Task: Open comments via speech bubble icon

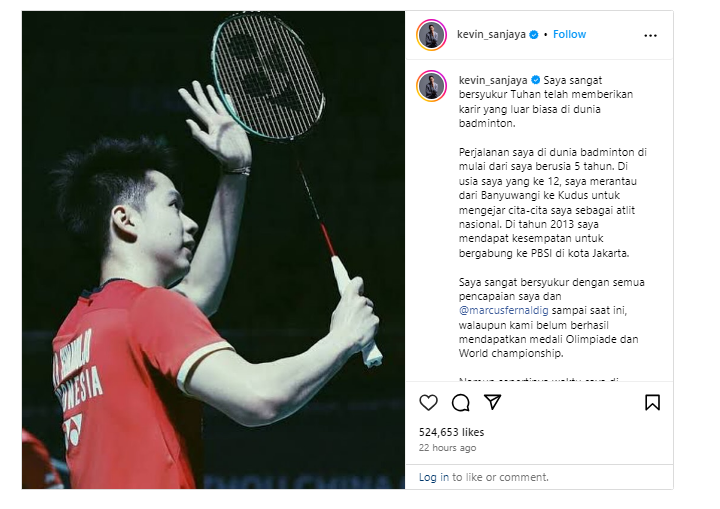Action: click(460, 402)
